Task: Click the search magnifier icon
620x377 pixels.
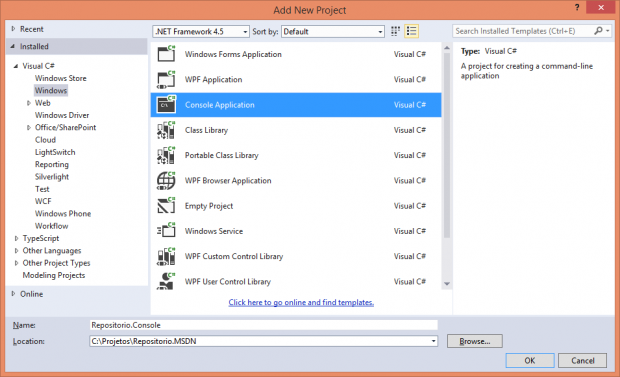Action: tap(598, 31)
